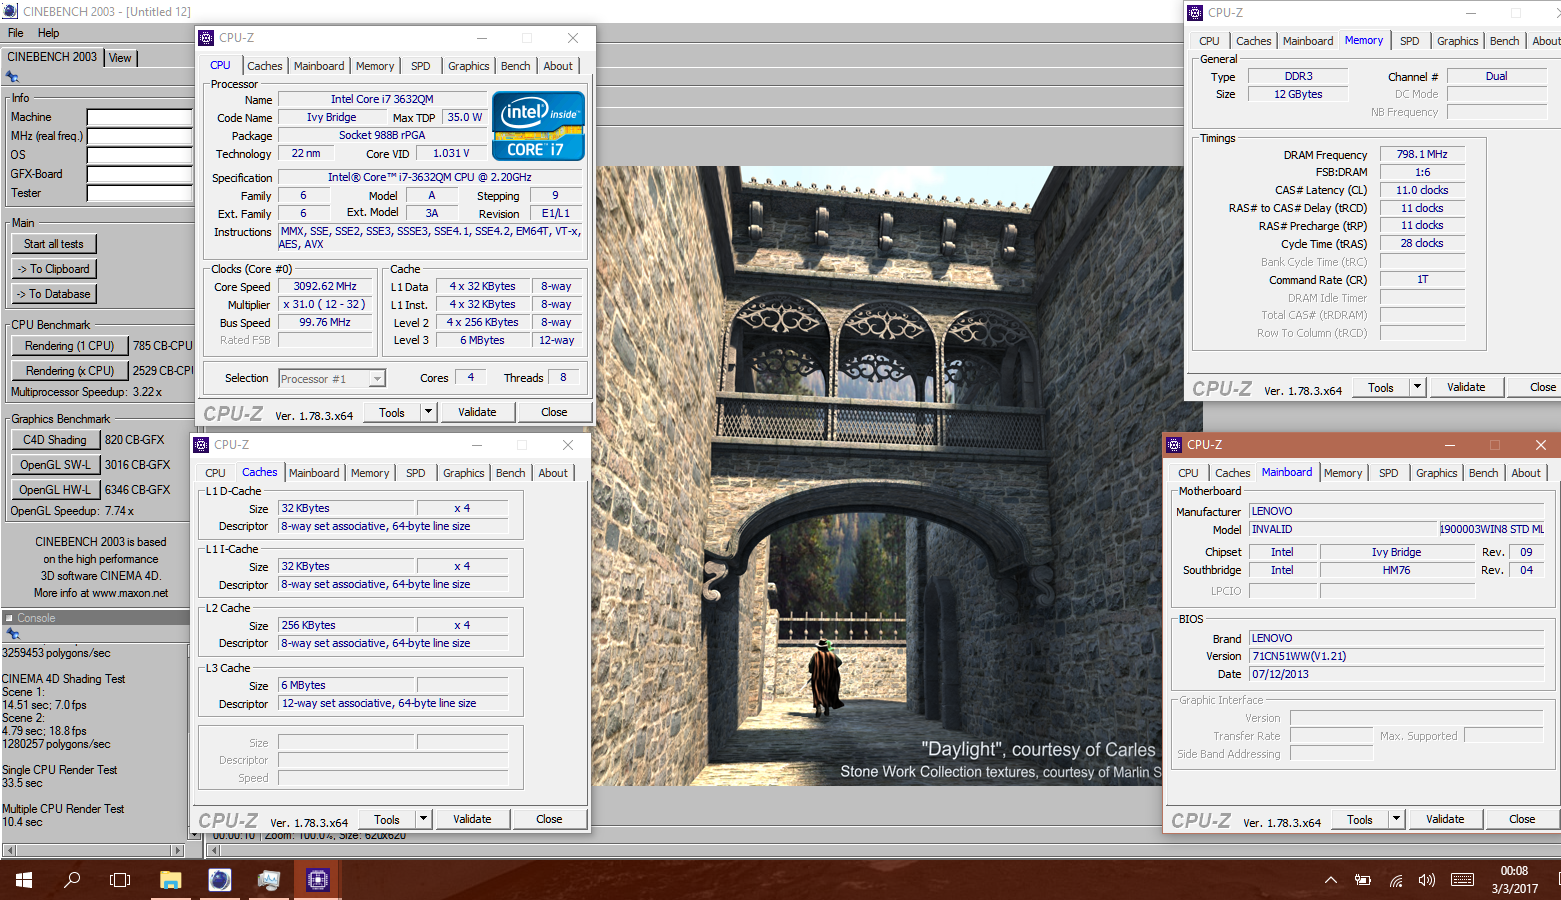Click the Intel Core i7 logo
1561x900 pixels.
click(x=538, y=126)
